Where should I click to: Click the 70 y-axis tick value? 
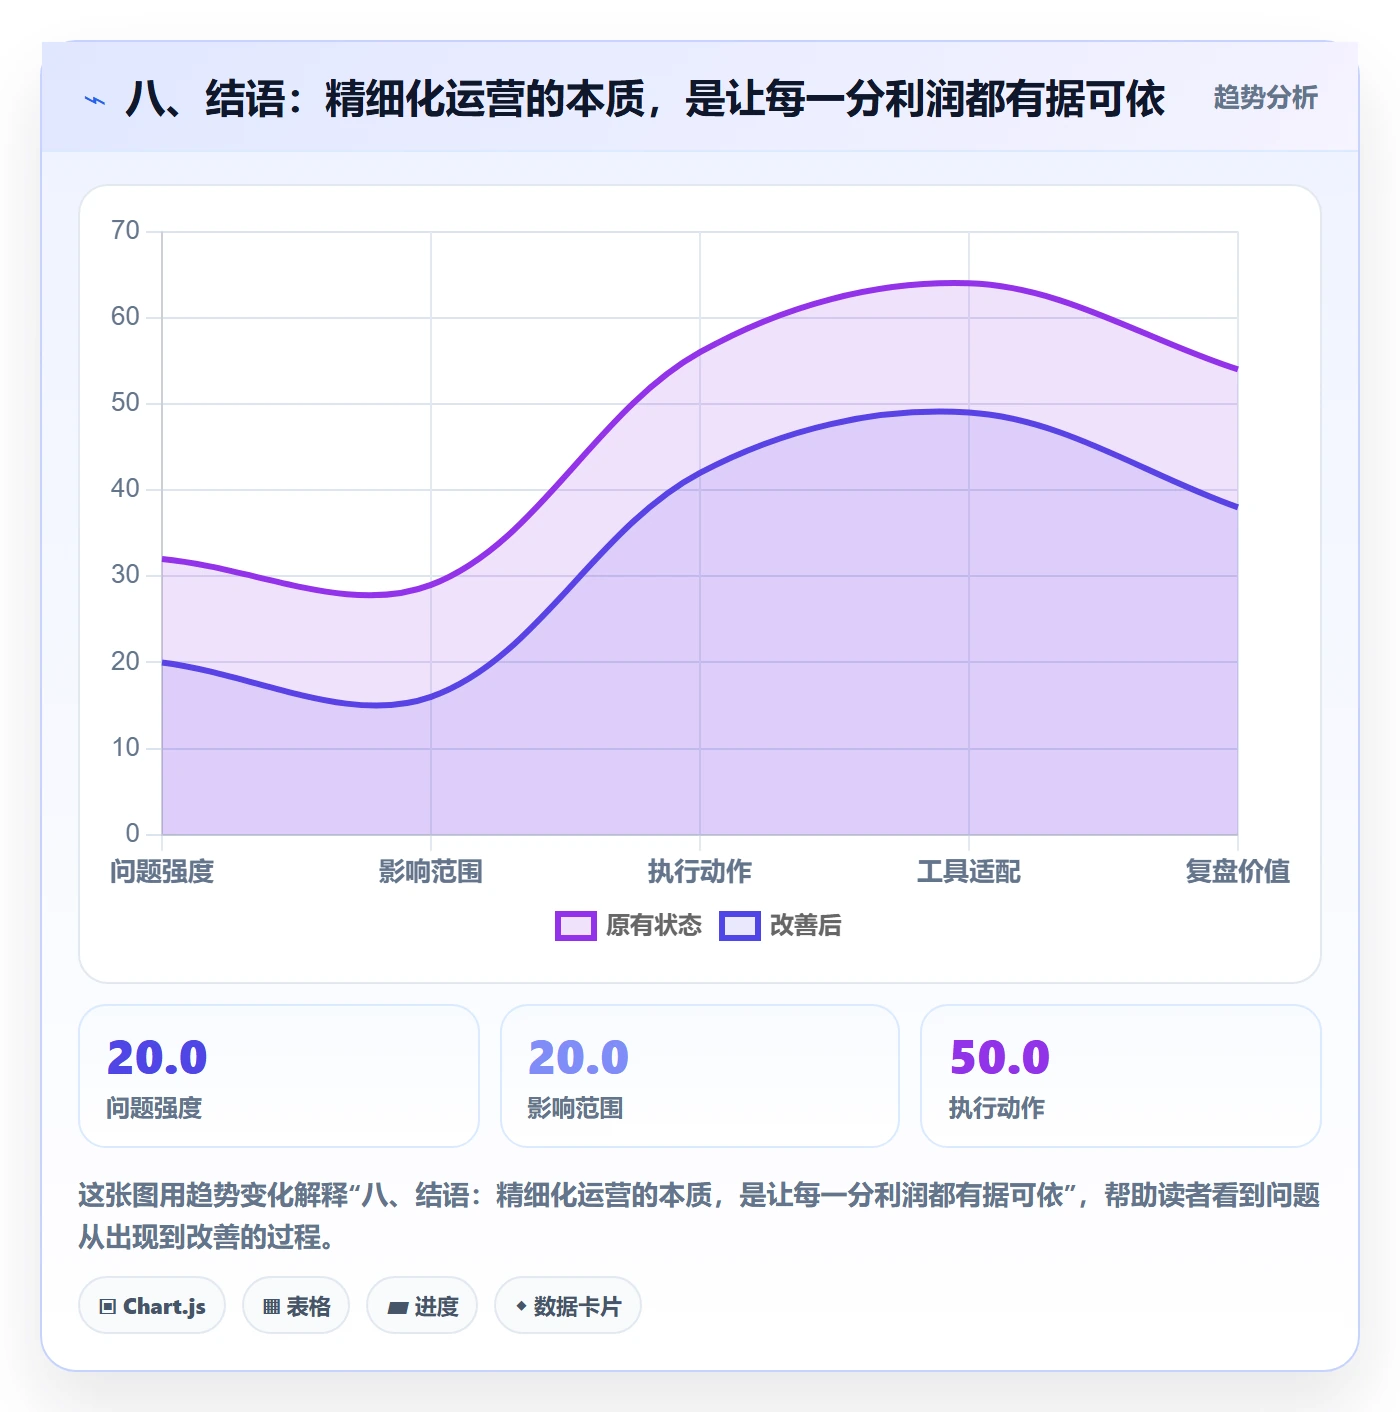pyautogui.click(x=125, y=231)
